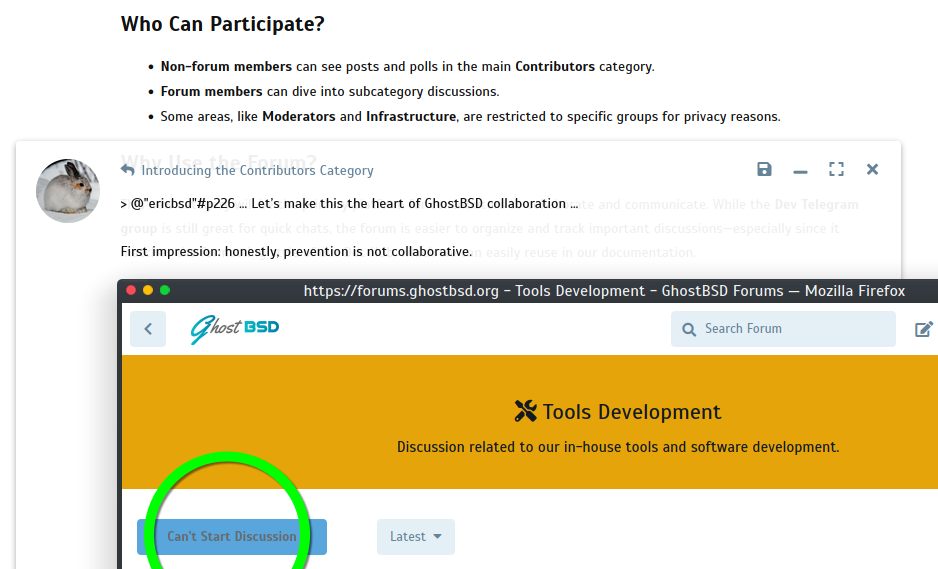Expand the reply composer to full screen
The height and width of the screenshot is (569, 938).
click(836, 169)
